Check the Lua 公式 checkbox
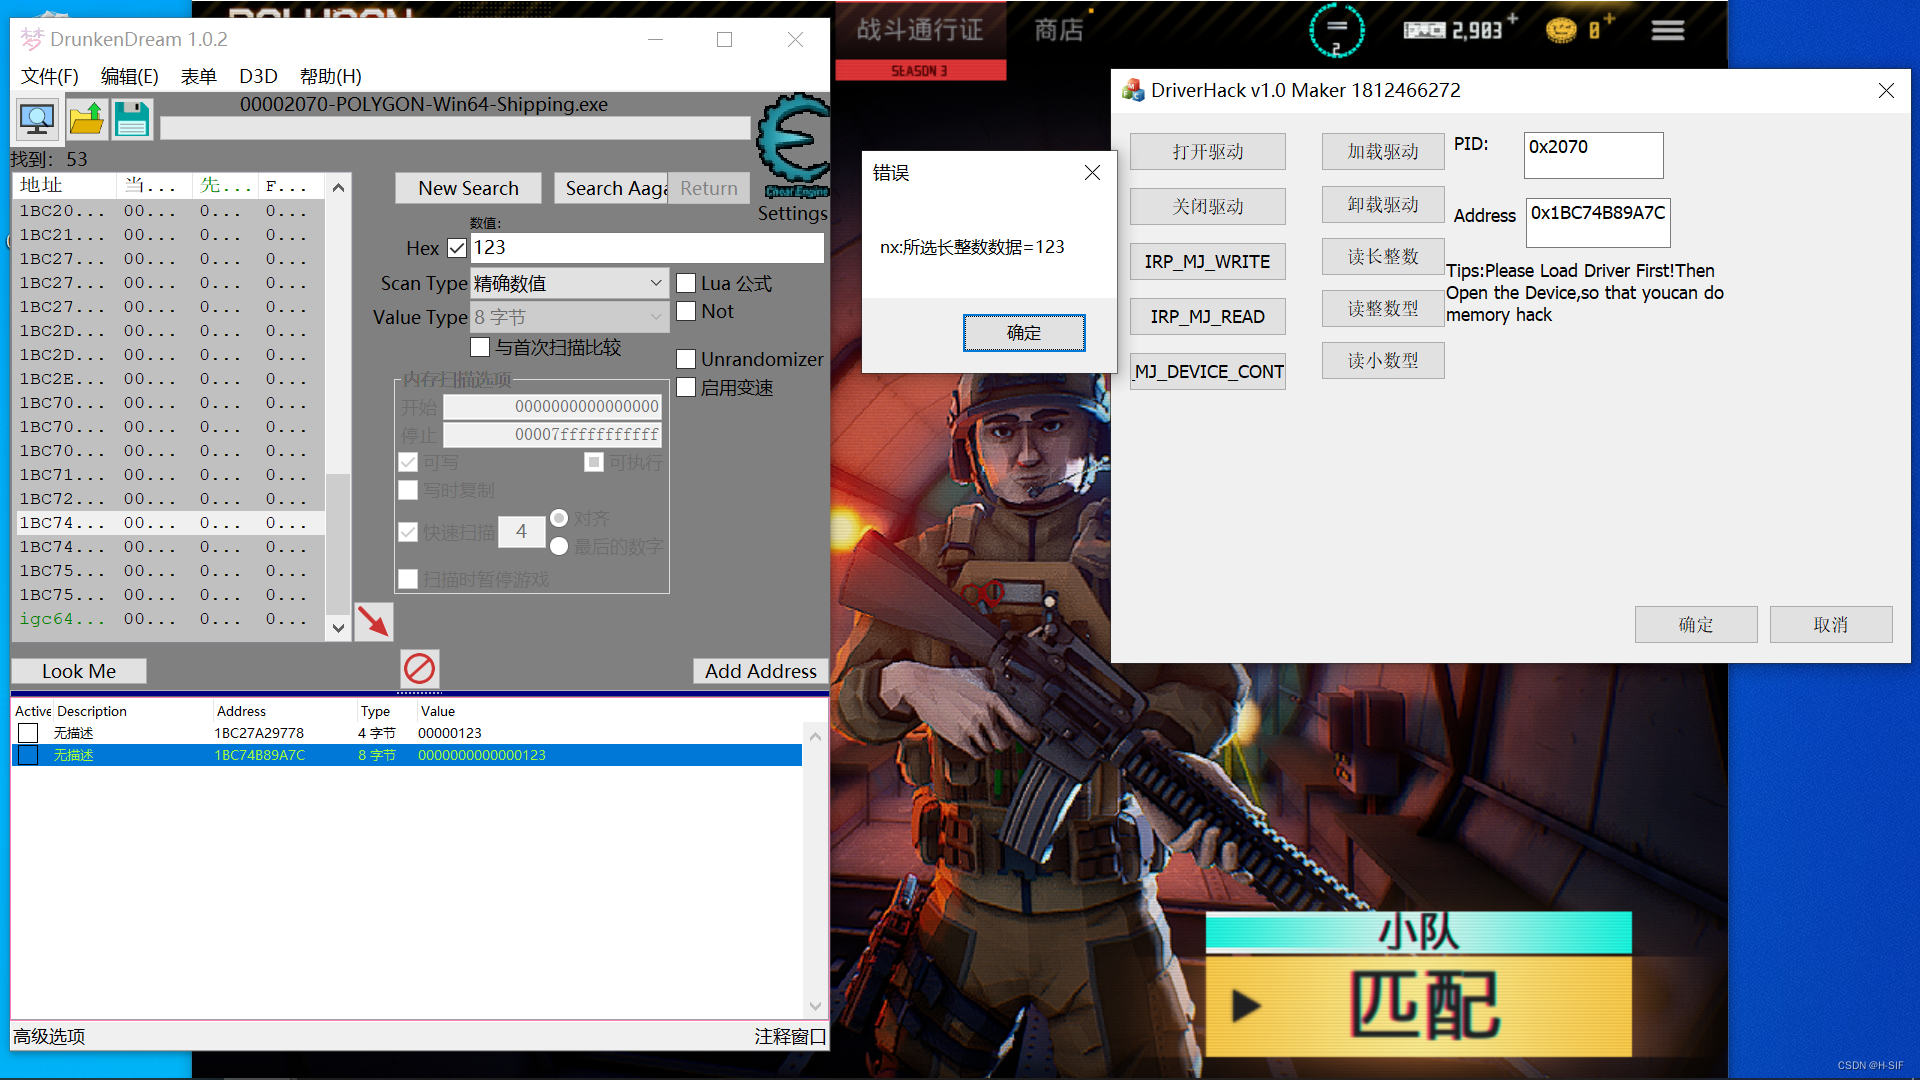Viewport: 1920px width, 1080px height. [686, 283]
